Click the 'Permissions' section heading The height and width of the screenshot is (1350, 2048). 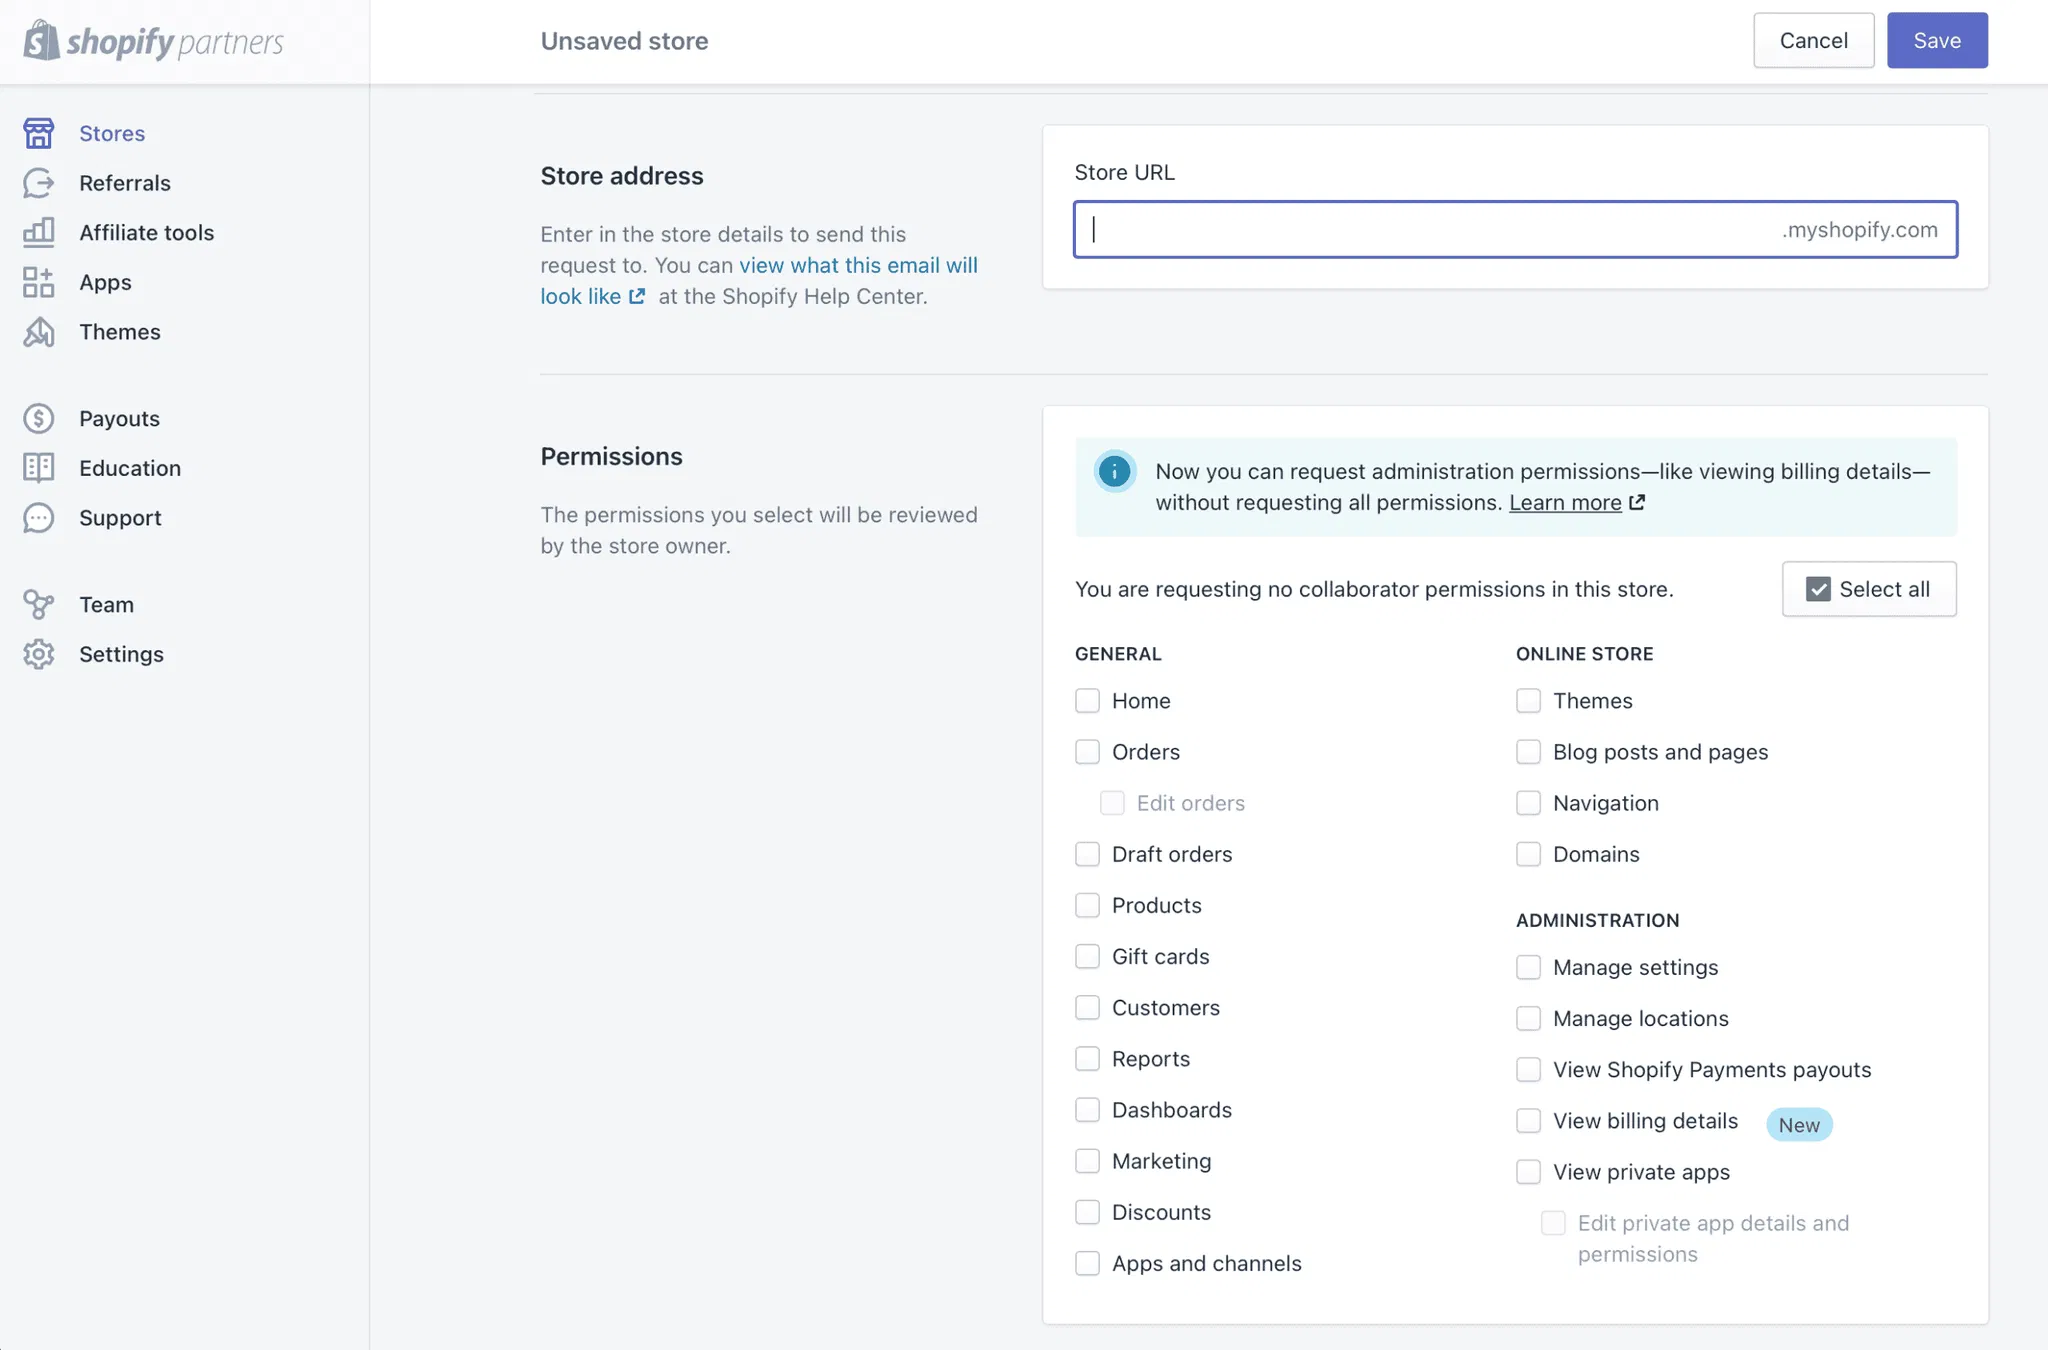pos(611,456)
